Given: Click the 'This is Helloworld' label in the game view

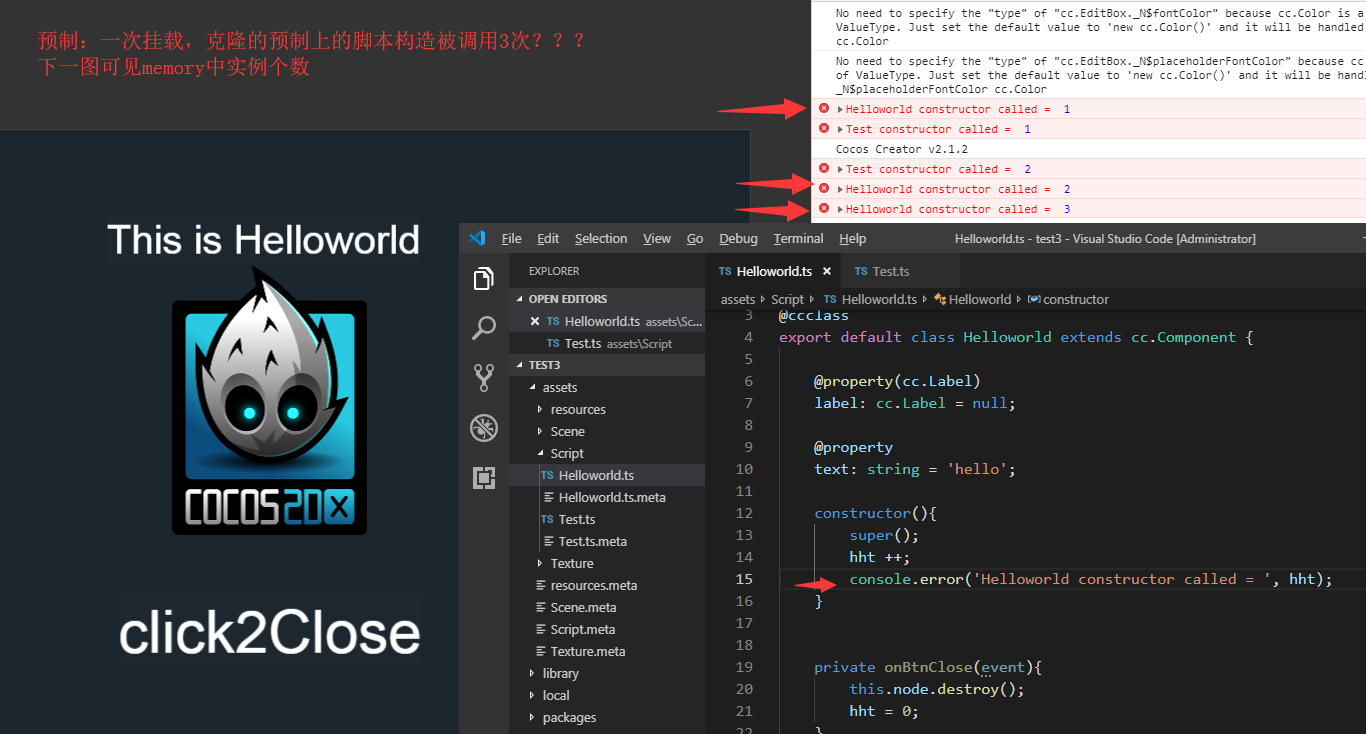Looking at the screenshot, I should [x=263, y=240].
